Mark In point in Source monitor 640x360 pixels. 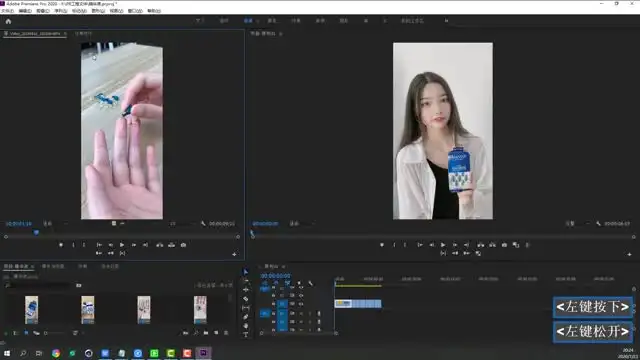(x=73, y=245)
